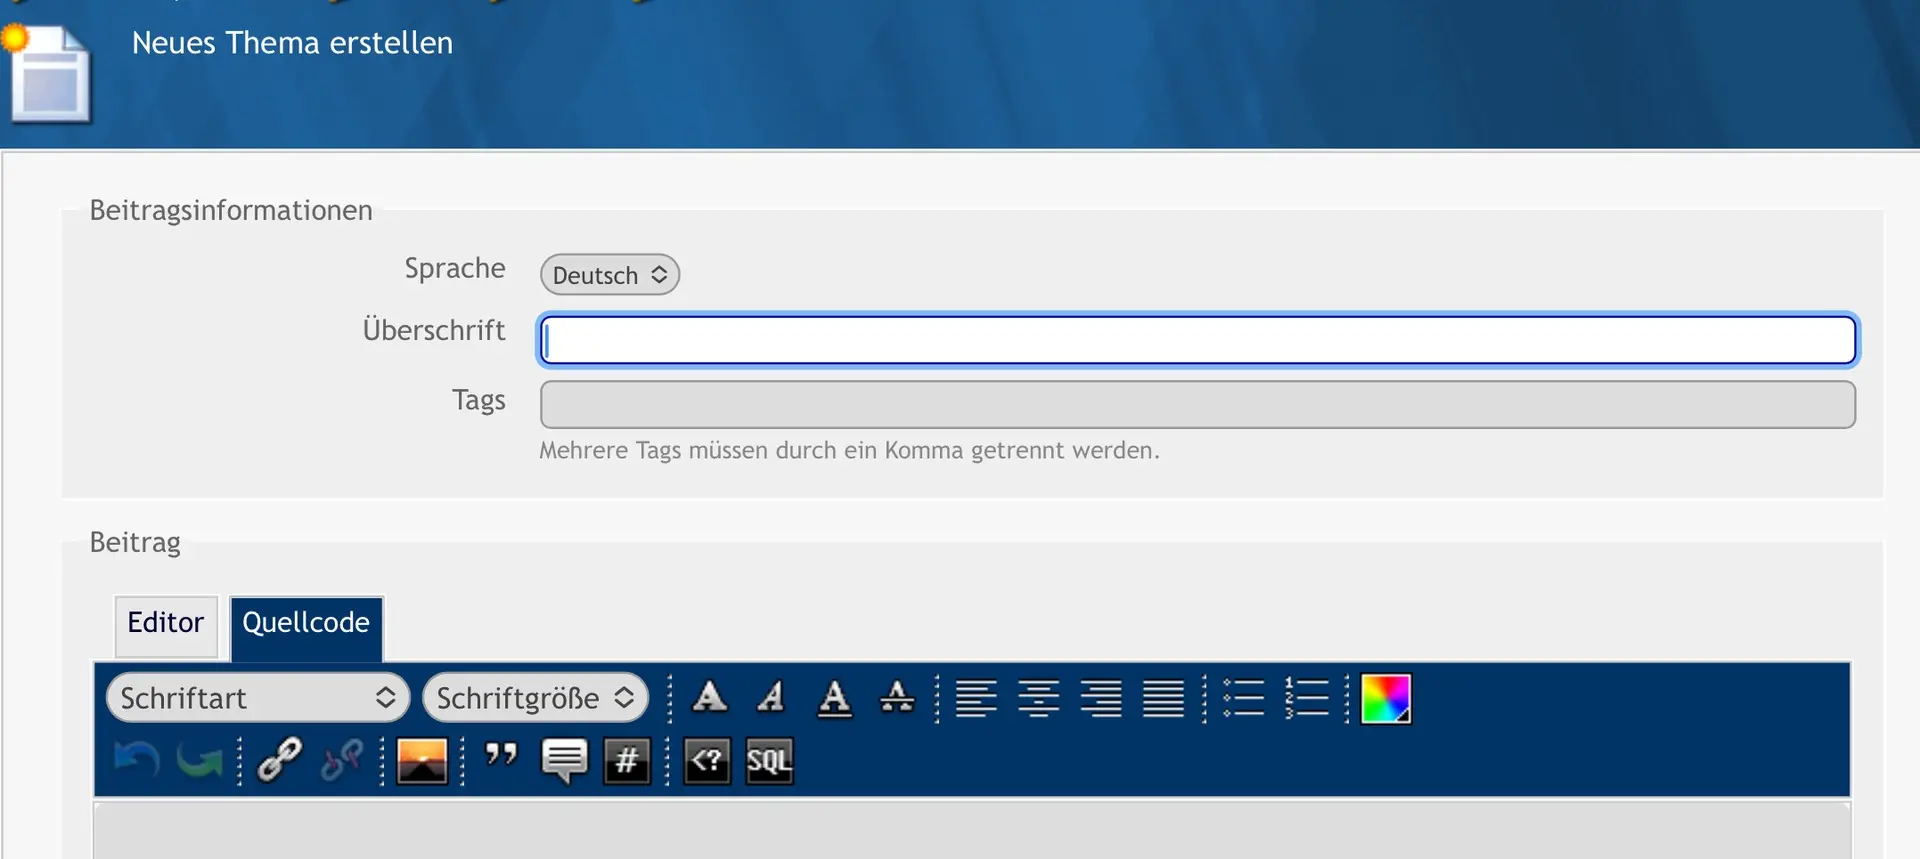
Task: Insert a quote block
Action: pyautogui.click(x=501, y=758)
